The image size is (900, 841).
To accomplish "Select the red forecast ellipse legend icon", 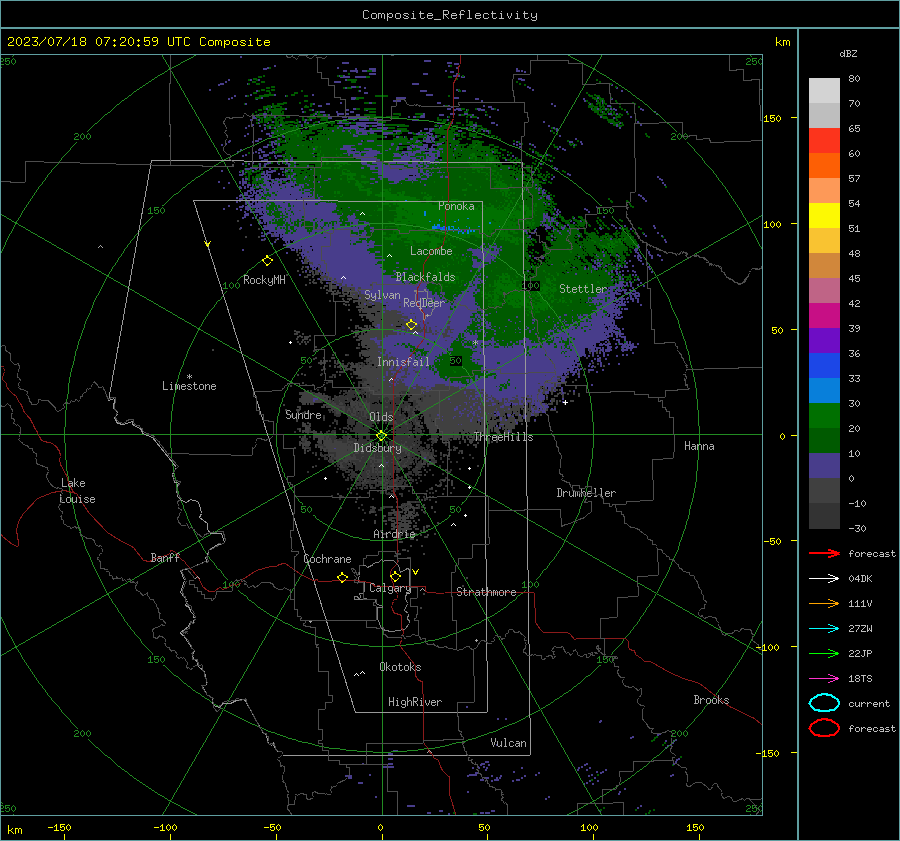I will coord(824,728).
